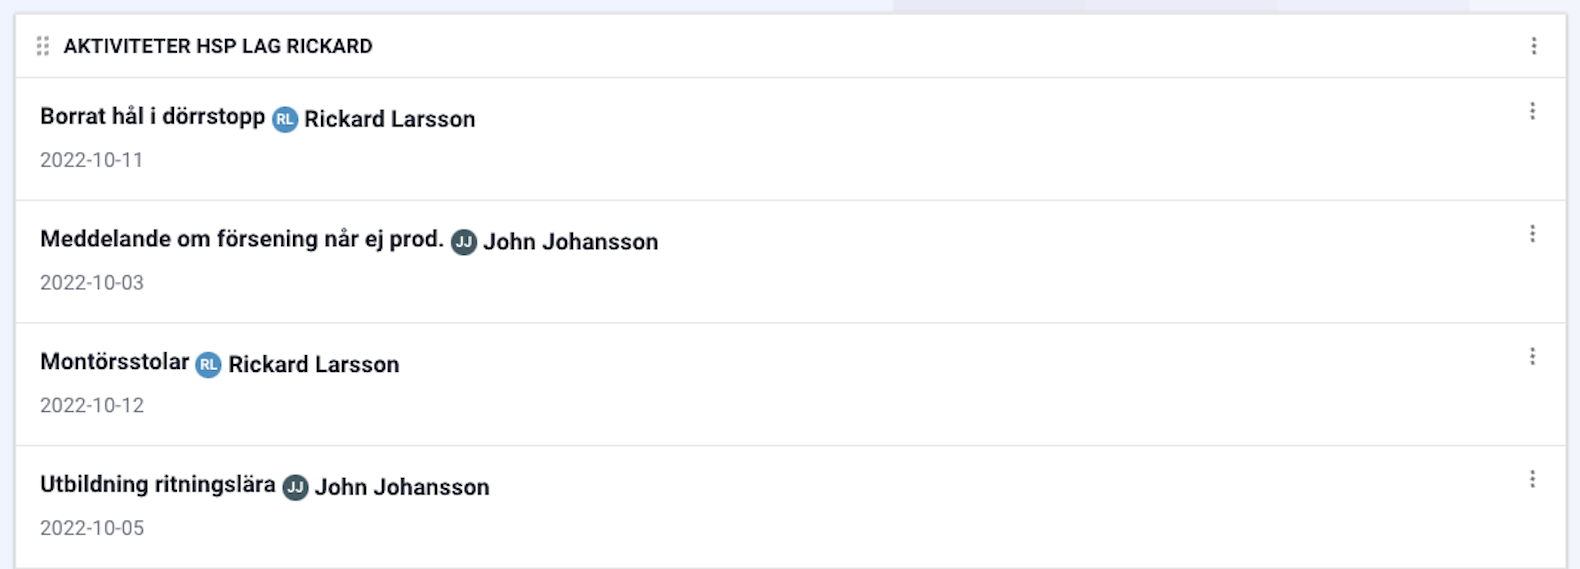This screenshot has width=1580, height=569.
Task: Open three-dot menu for Borrat hål i dörrstopp
Action: (x=1532, y=111)
